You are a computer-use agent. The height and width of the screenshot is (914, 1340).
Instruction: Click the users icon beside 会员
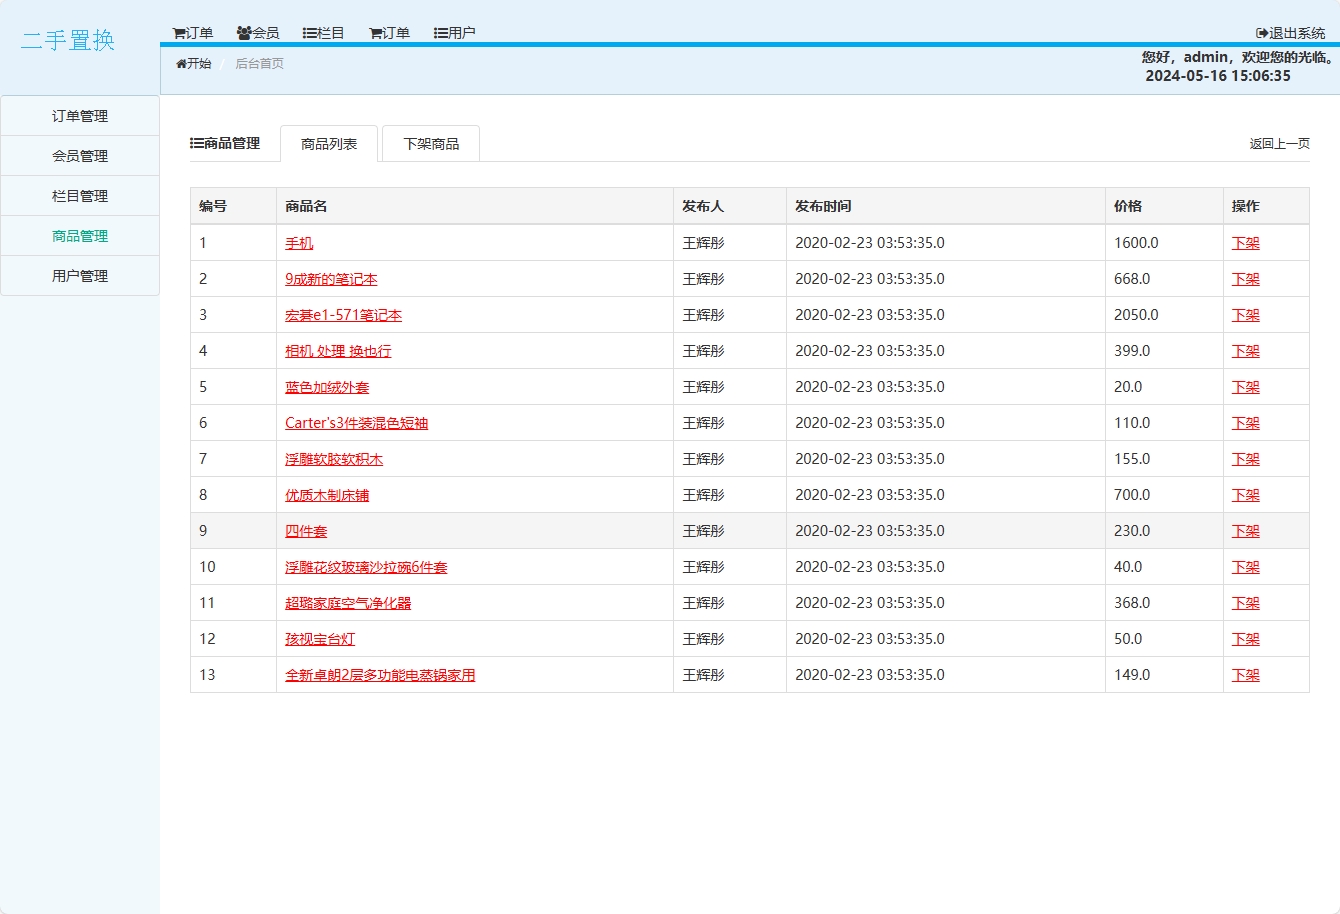(x=244, y=33)
